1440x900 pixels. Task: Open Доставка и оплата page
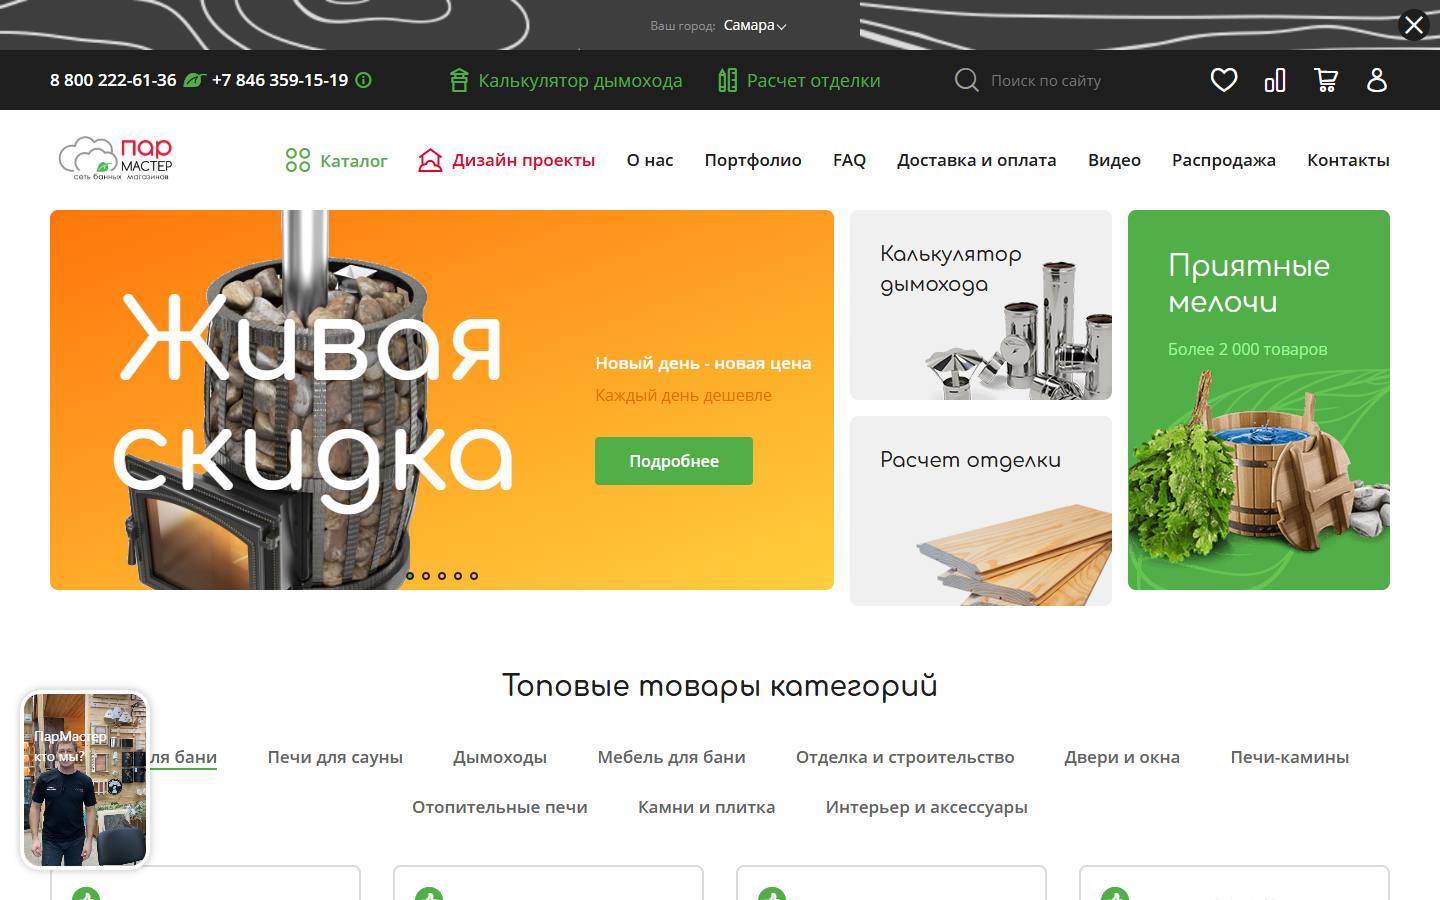[976, 160]
